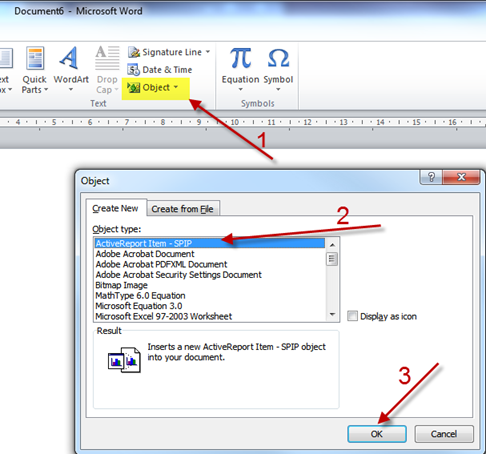Image resolution: width=486 pixels, height=454 pixels.
Task: Select Bitmap Image object type
Action: pyautogui.click(x=210, y=285)
